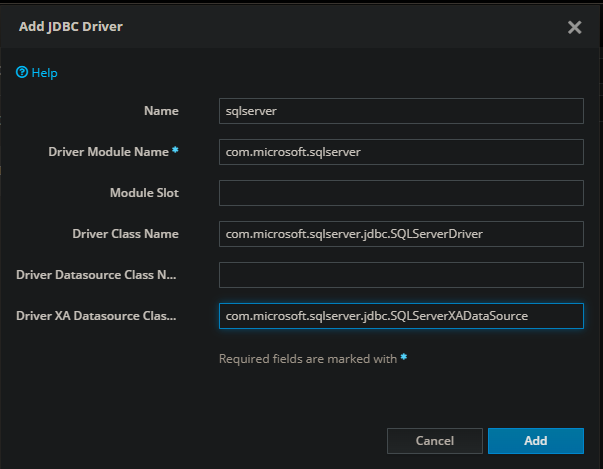This screenshot has height=469, width=603.
Task: Open the Help link
Action: tap(44, 73)
